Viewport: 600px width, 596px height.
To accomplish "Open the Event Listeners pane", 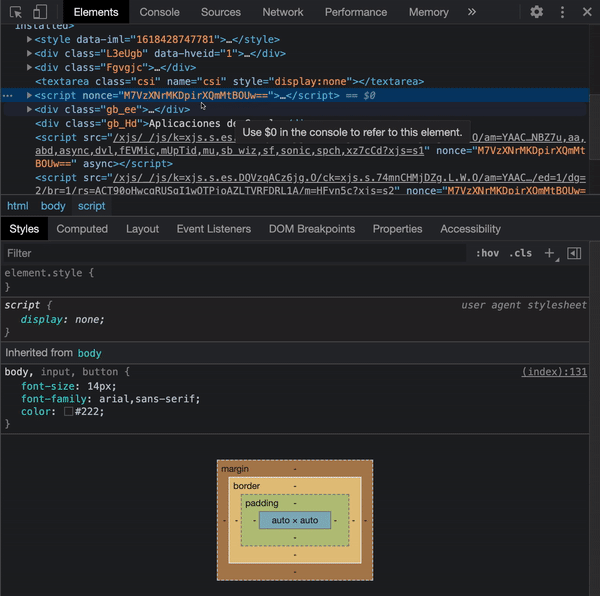I will 214,229.
